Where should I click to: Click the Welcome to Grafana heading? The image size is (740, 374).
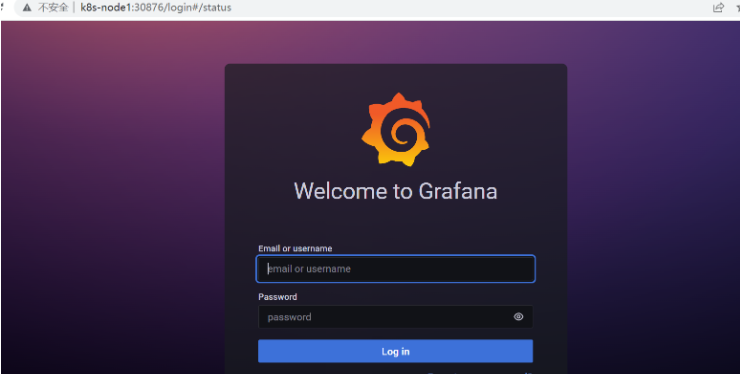click(395, 191)
